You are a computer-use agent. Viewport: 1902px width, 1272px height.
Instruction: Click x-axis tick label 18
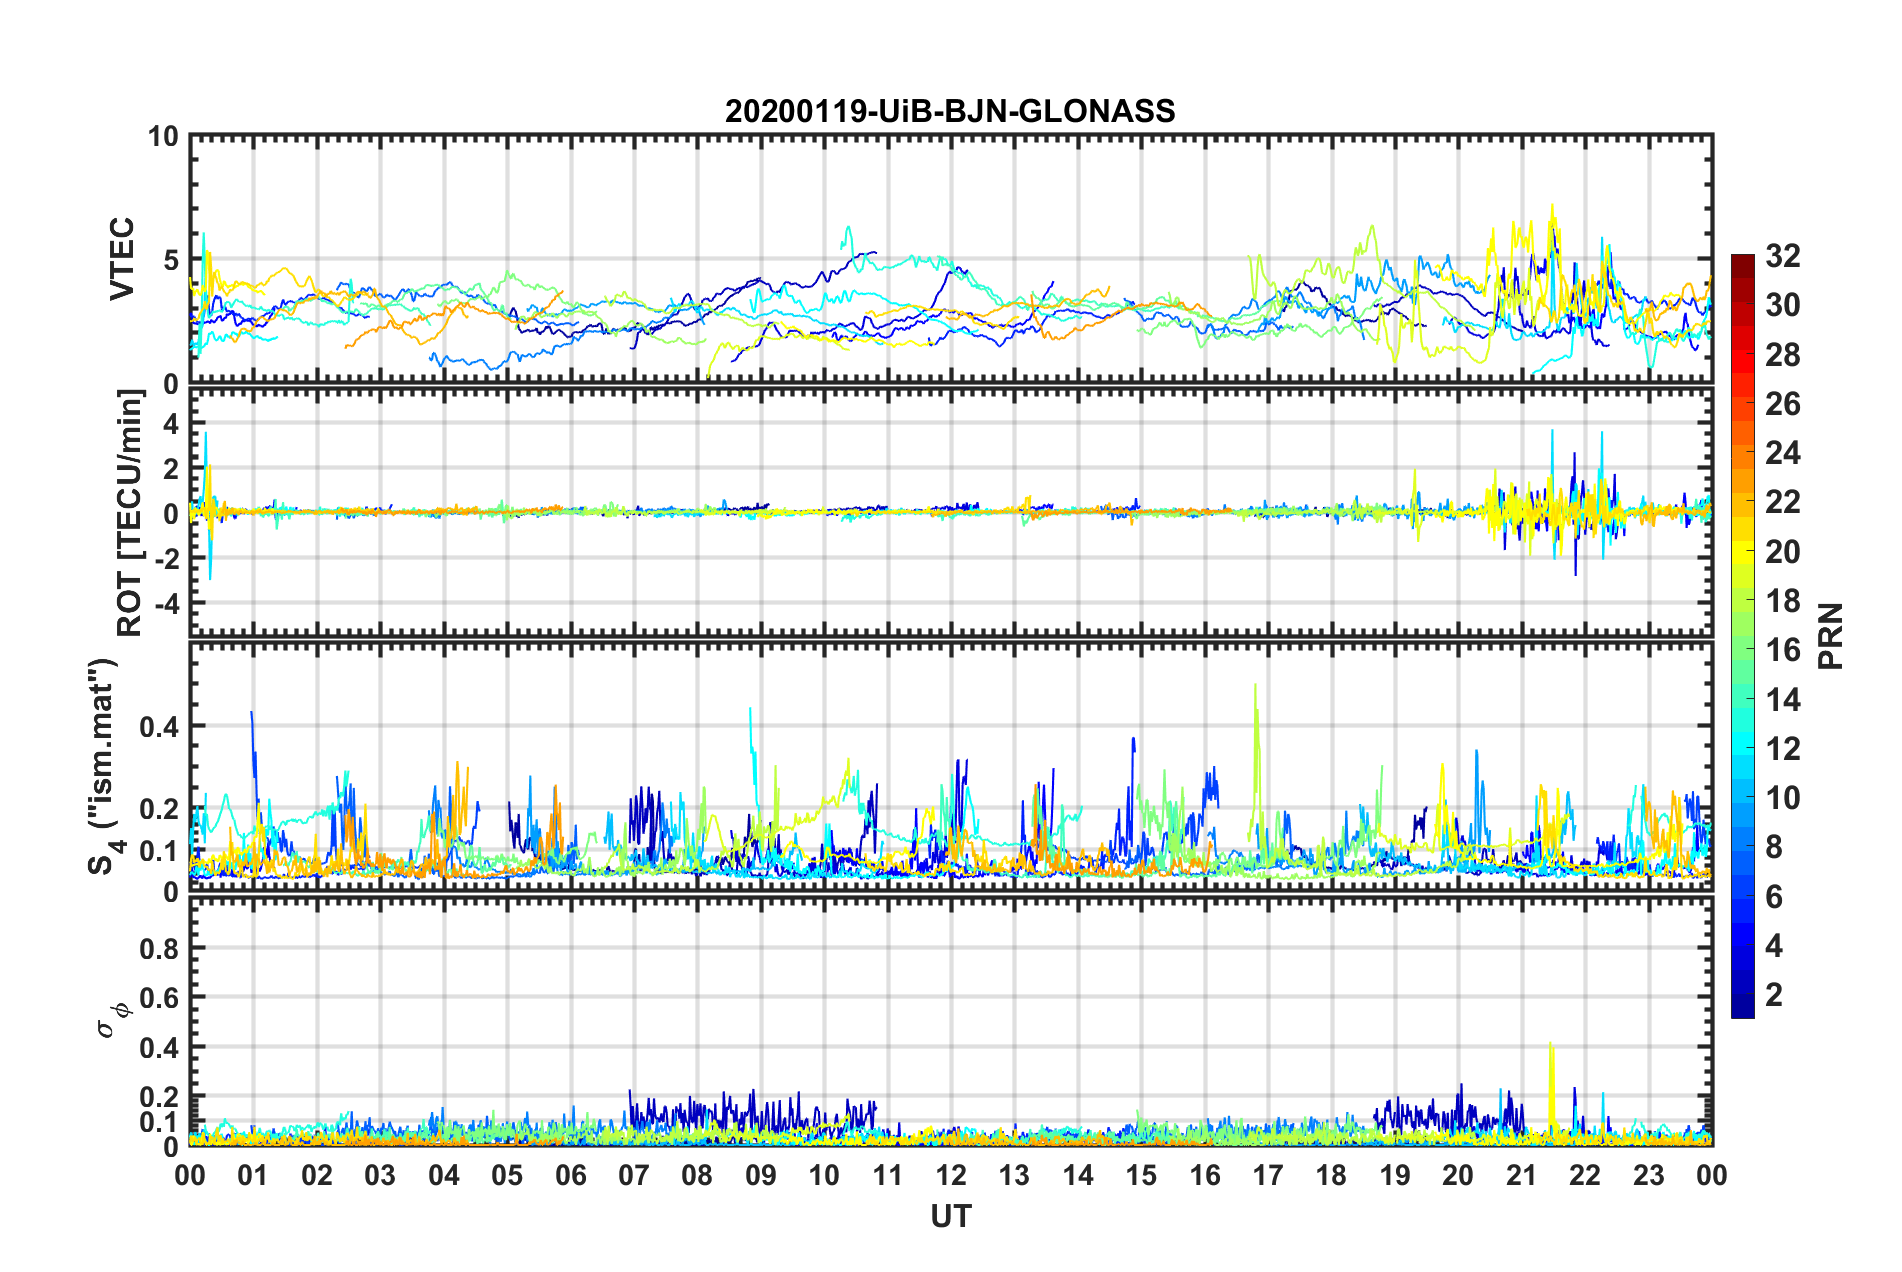[1331, 1175]
